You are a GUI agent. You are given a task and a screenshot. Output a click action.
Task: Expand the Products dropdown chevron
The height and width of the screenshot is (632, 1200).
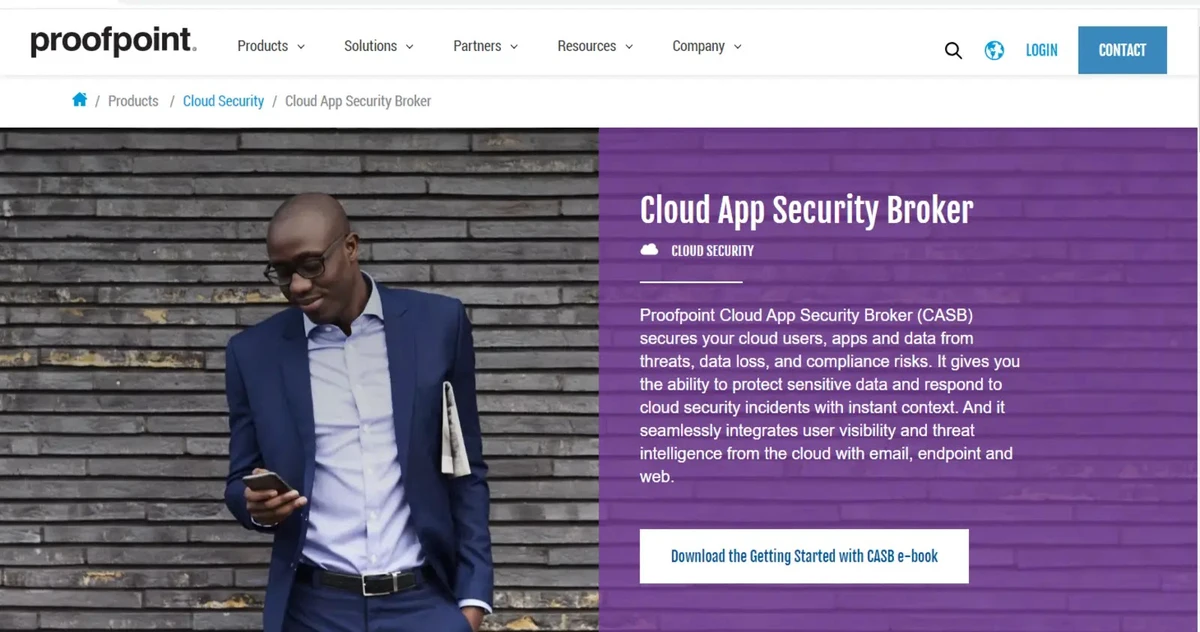coord(301,47)
